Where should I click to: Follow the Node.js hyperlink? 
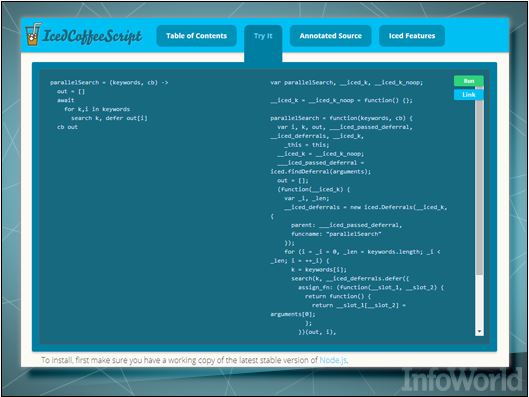click(x=333, y=360)
